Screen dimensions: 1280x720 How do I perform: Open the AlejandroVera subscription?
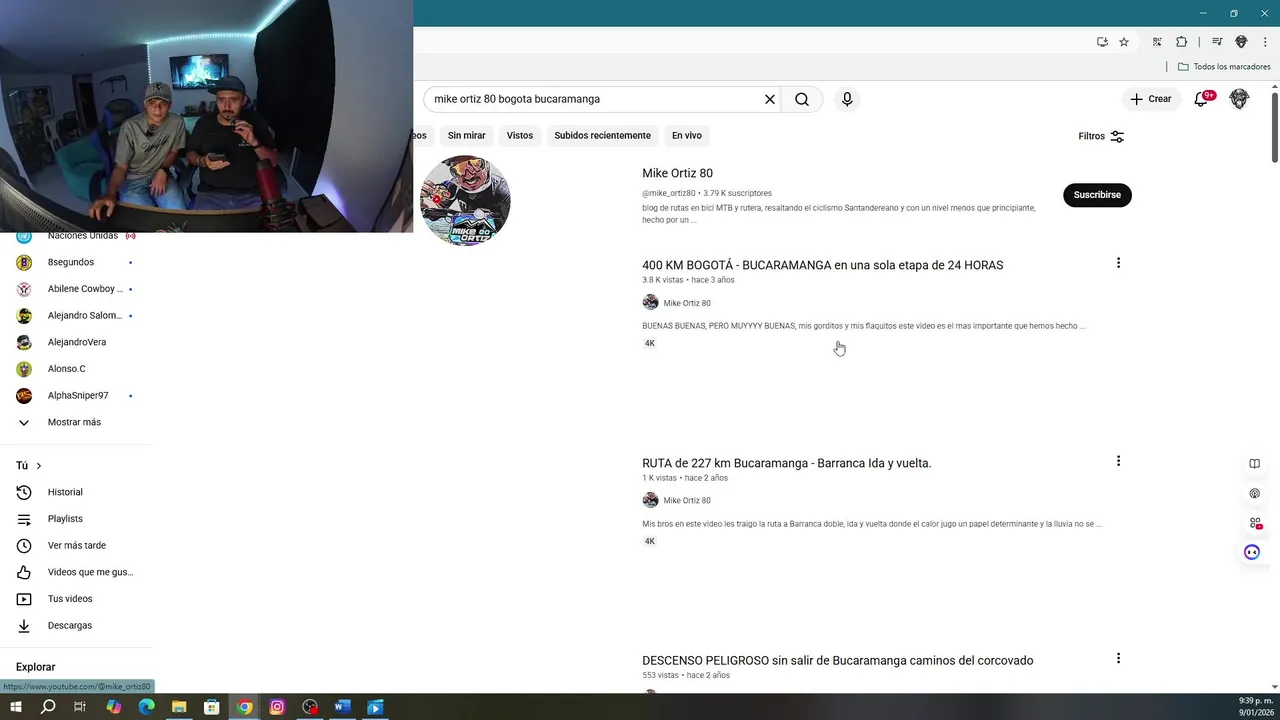pos(75,342)
